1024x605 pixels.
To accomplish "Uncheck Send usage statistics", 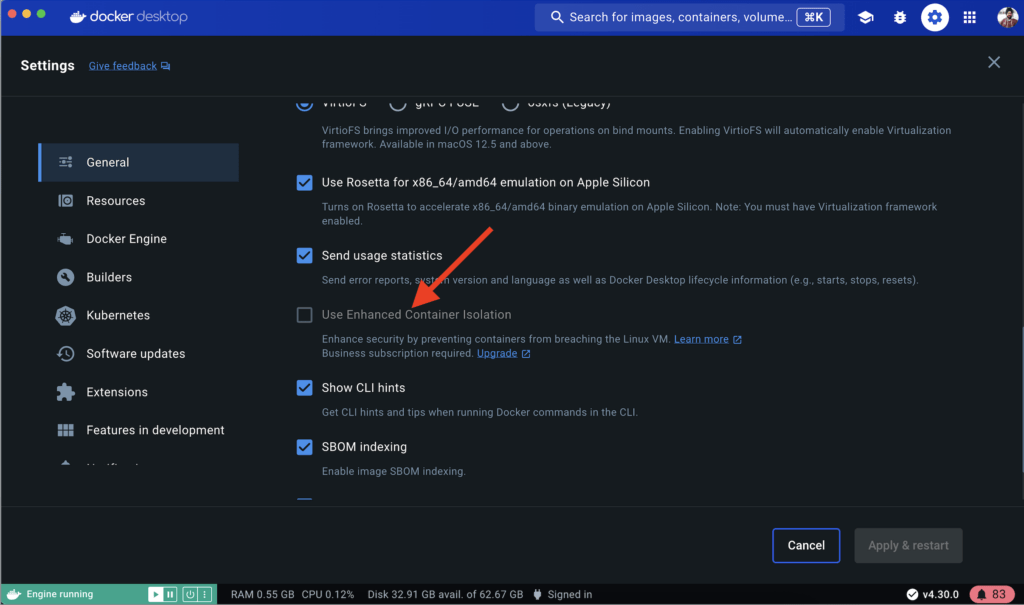I will coord(304,255).
